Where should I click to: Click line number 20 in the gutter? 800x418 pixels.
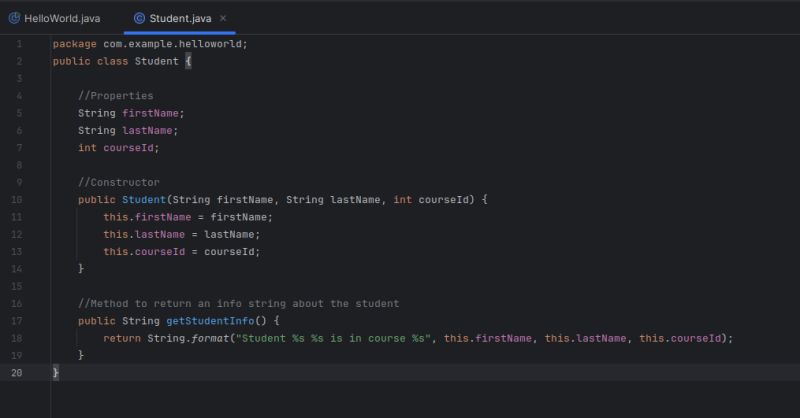click(17, 373)
